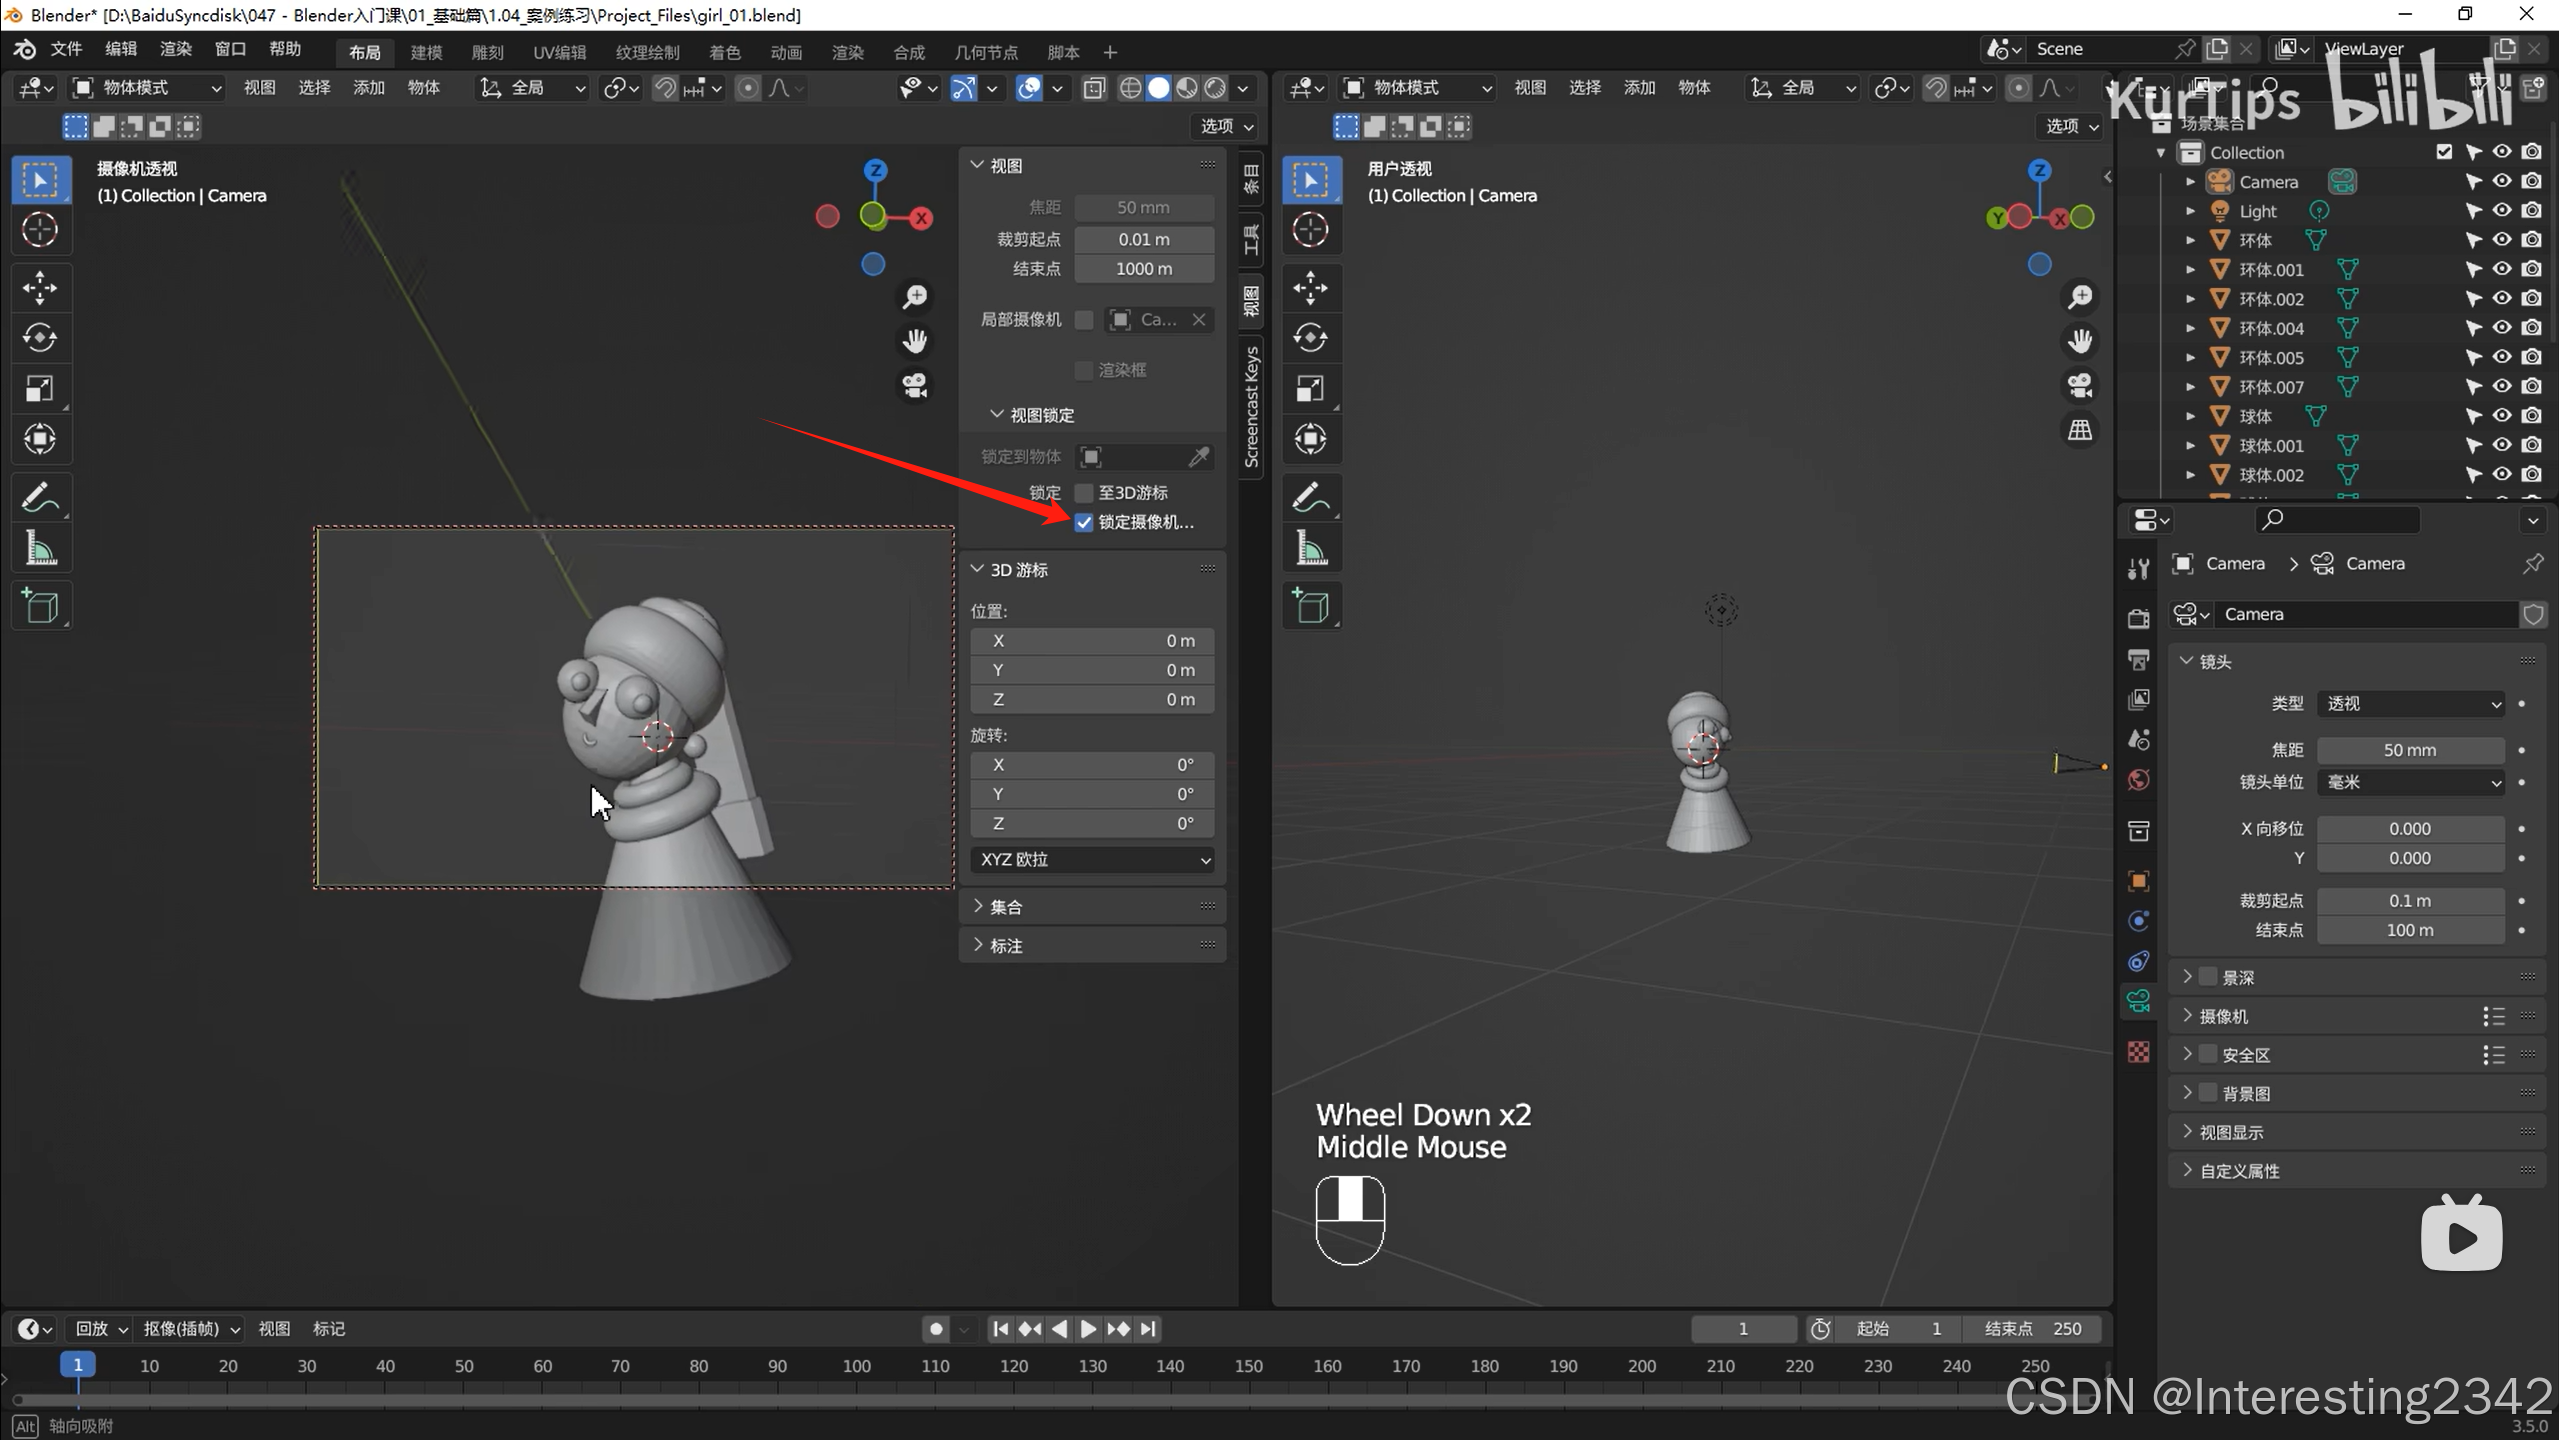Open the XYZ 欧拉 rotation mode dropdown
This screenshot has width=2559, height=1440.
pos(1092,860)
